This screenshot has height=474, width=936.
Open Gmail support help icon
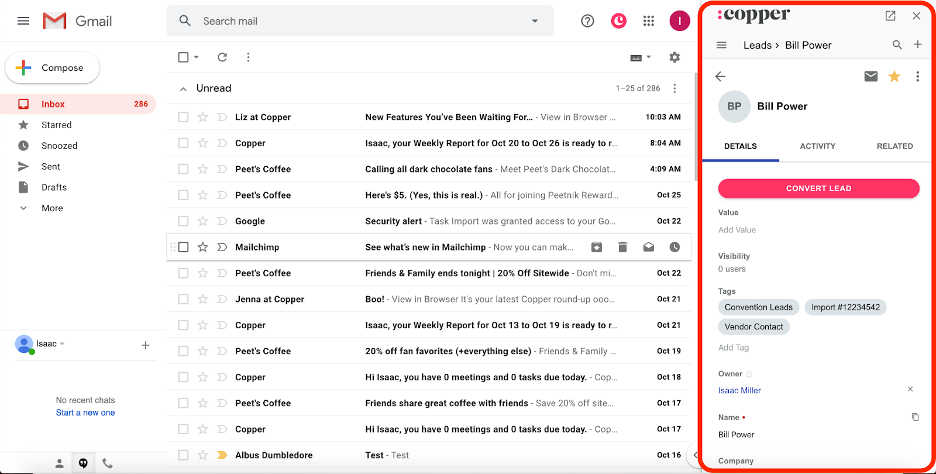coord(587,21)
